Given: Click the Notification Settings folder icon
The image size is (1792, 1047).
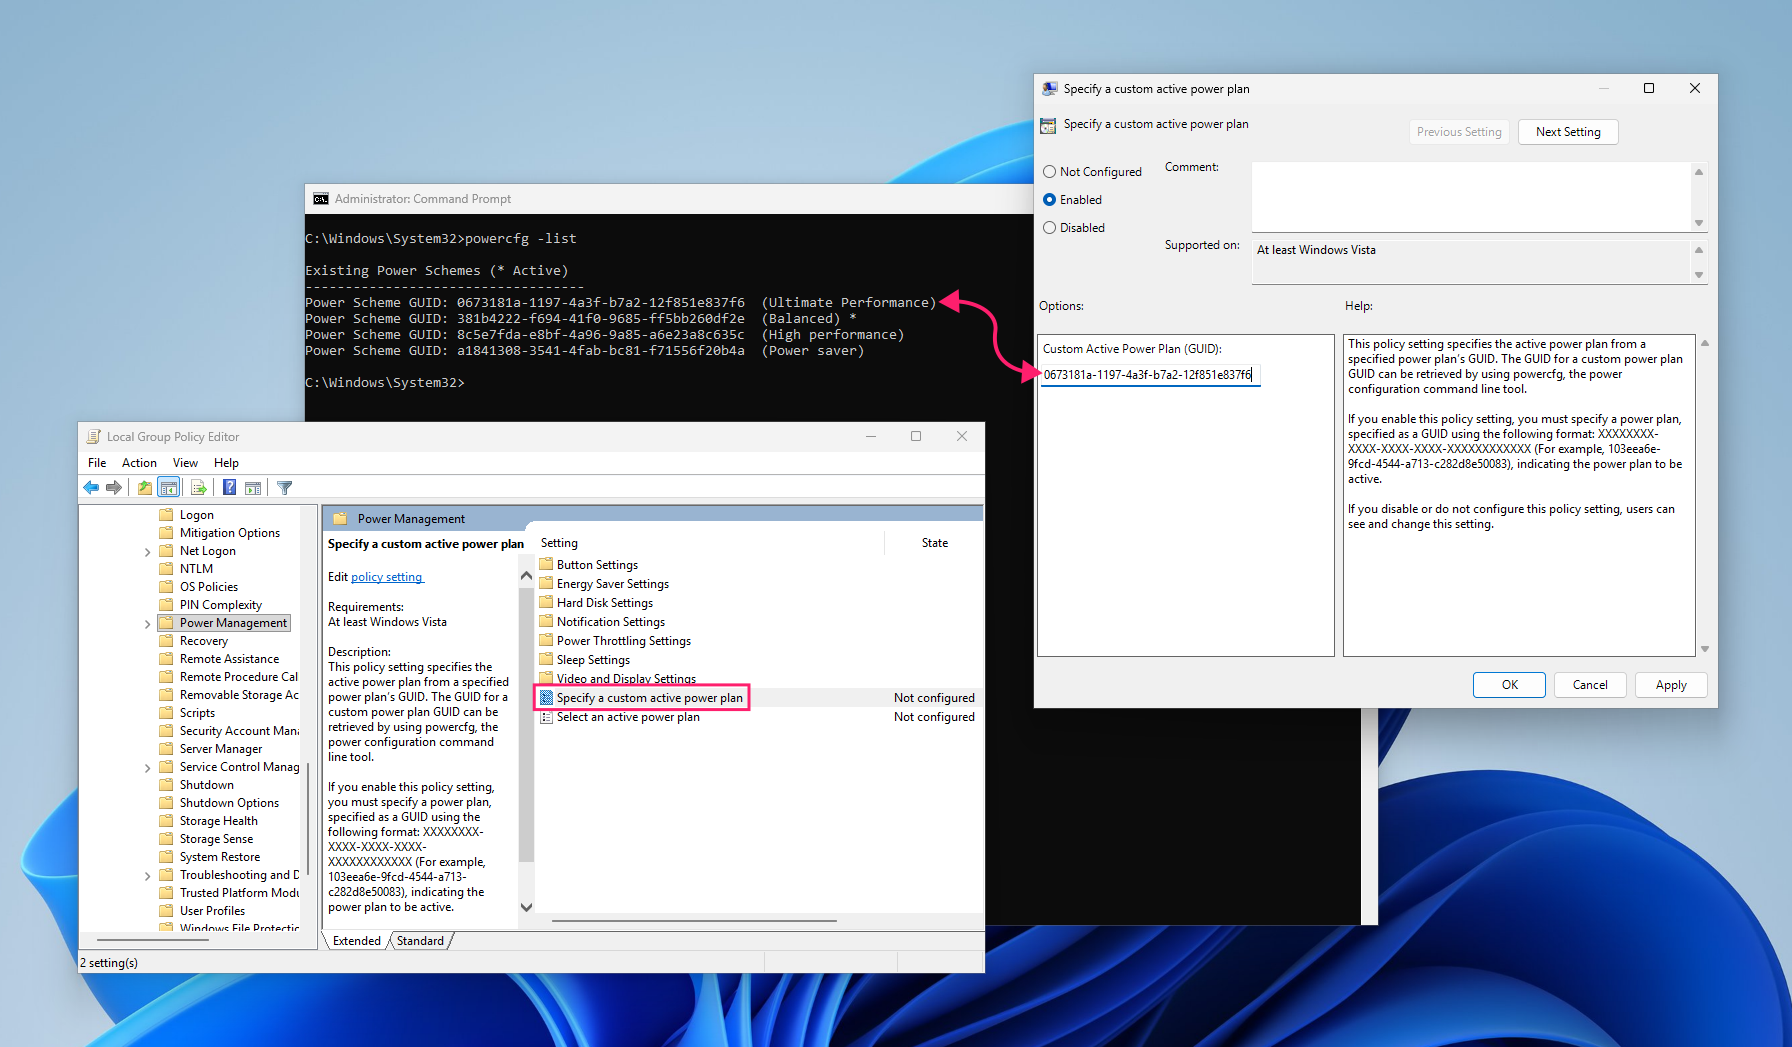Looking at the screenshot, I should pyautogui.click(x=547, y=622).
